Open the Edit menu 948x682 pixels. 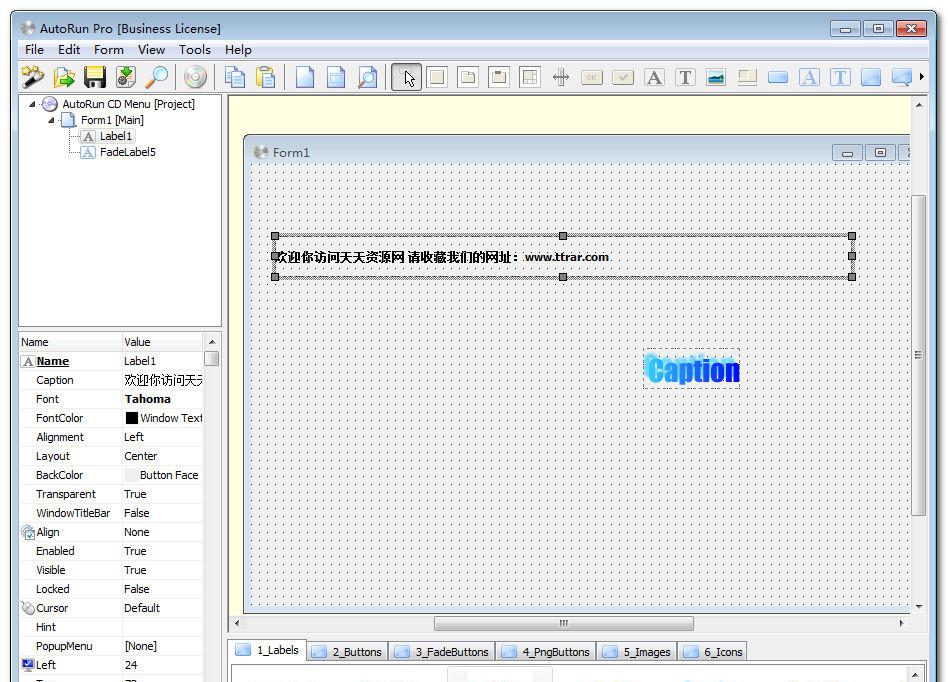tap(69, 50)
